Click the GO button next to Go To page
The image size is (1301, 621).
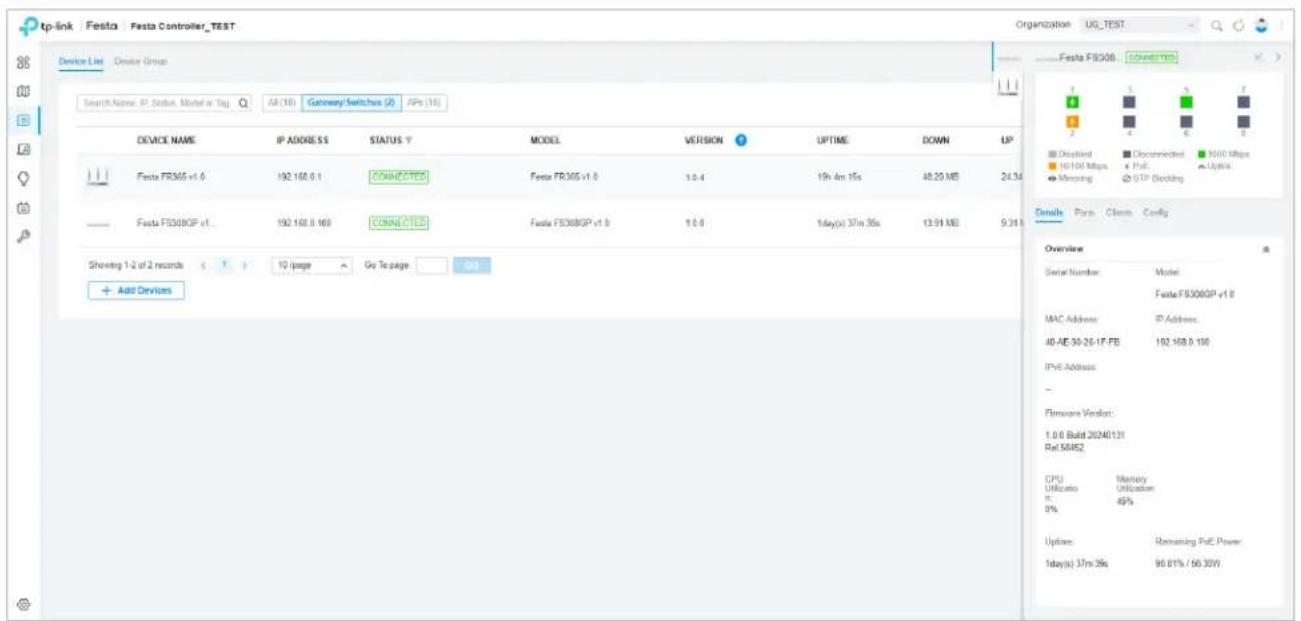pyautogui.click(x=473, y=265)
